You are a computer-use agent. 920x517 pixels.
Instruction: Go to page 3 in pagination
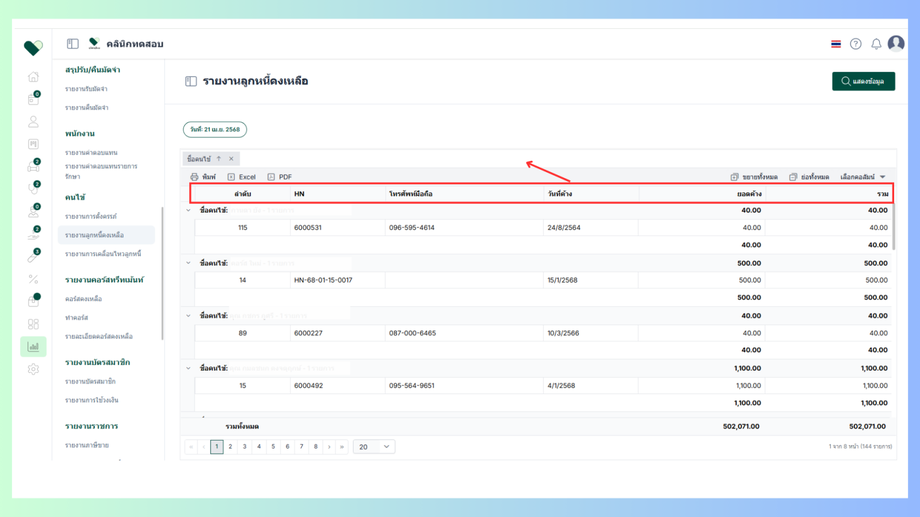[245, 447]
